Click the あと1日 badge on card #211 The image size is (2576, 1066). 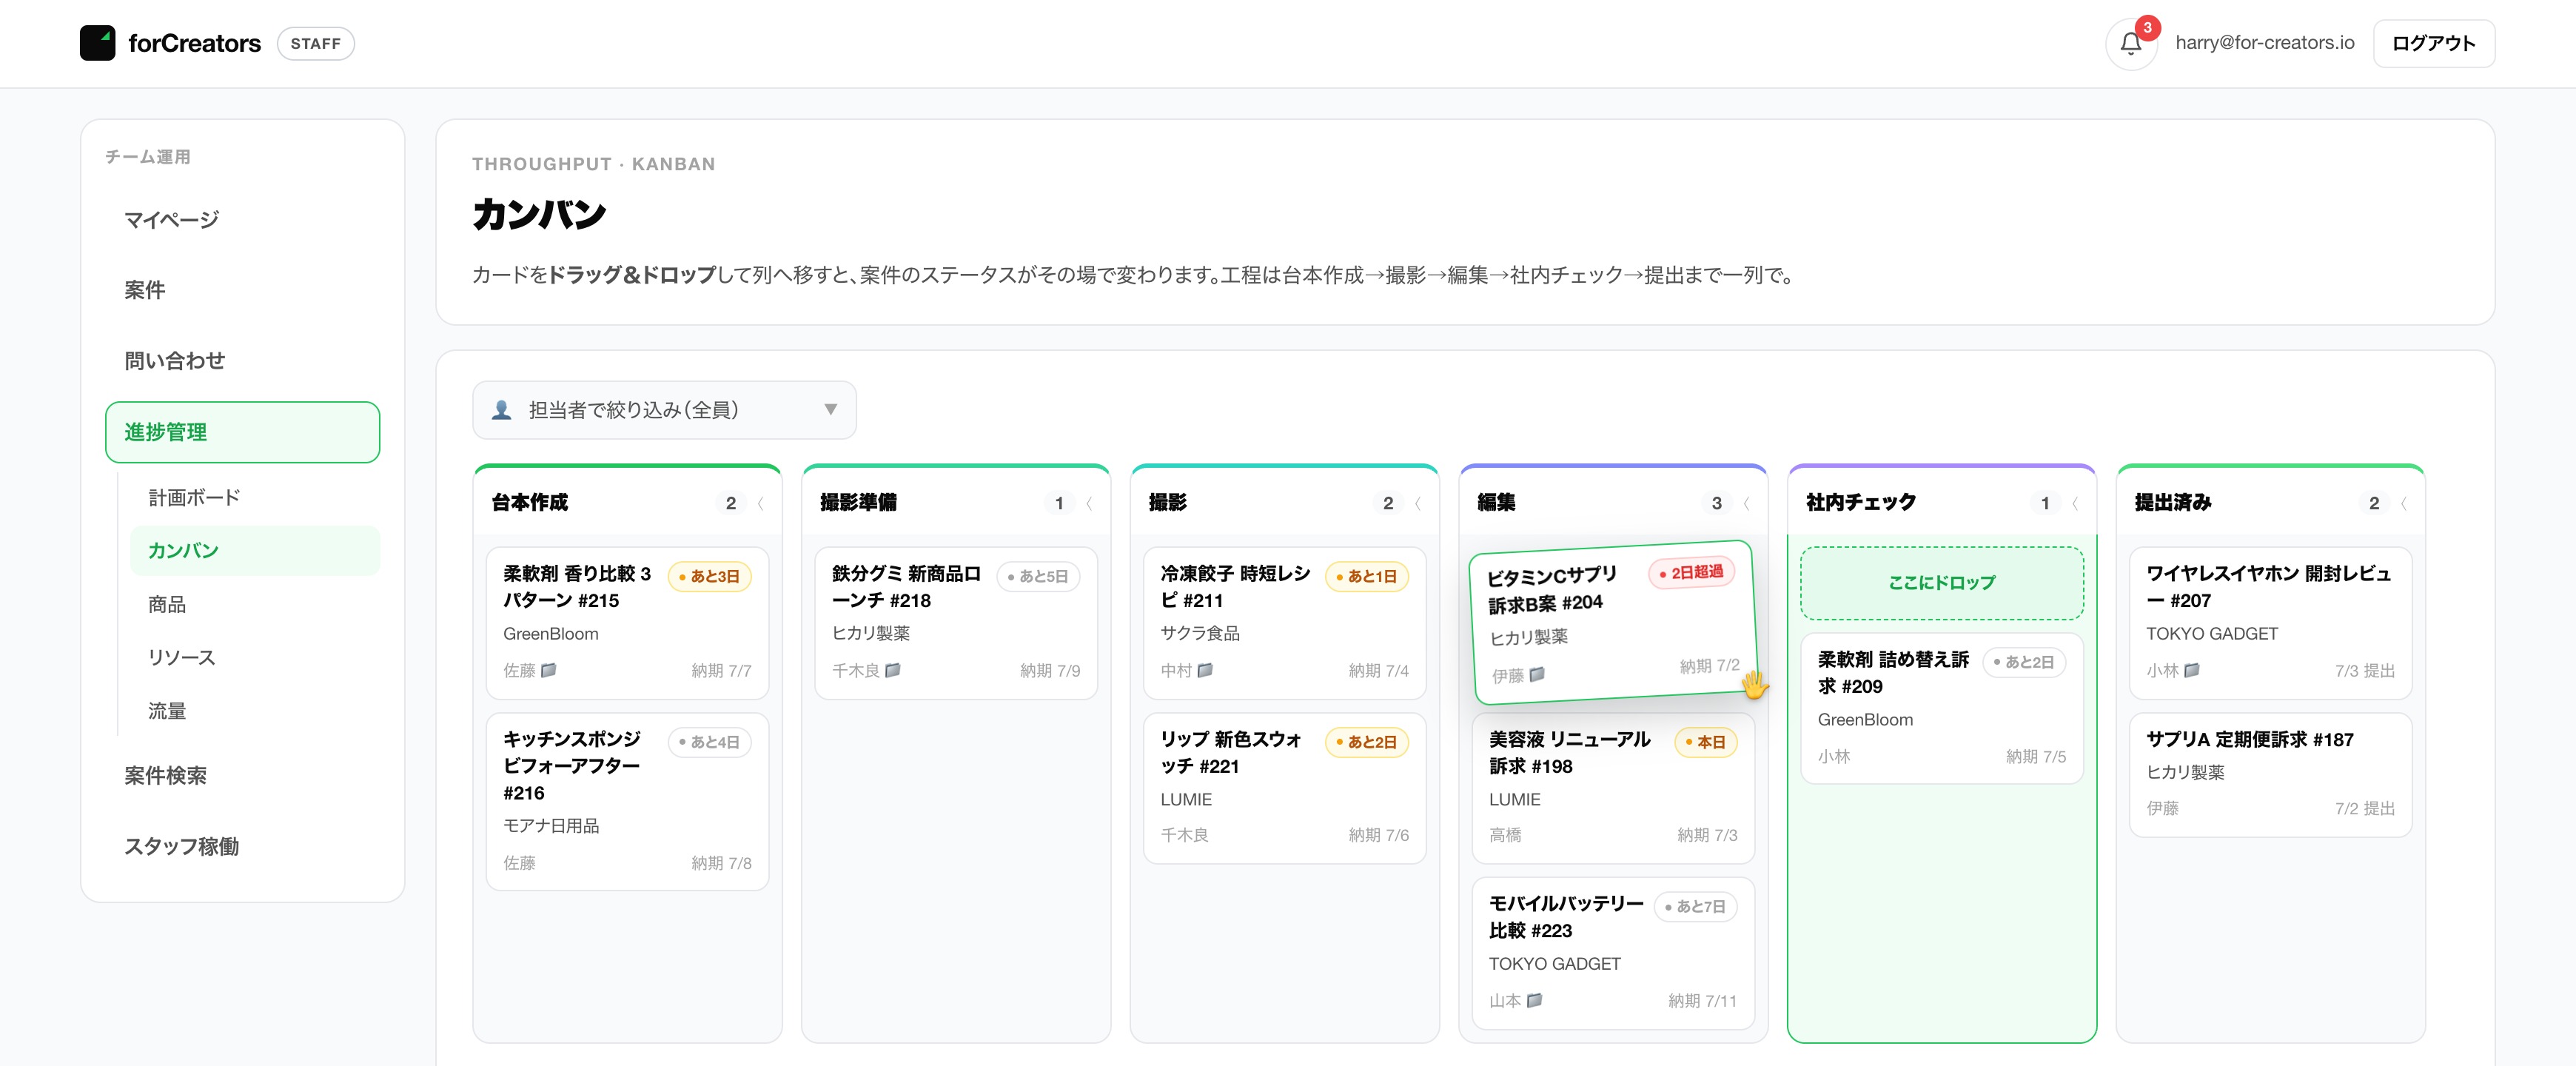click(1367, 576)
